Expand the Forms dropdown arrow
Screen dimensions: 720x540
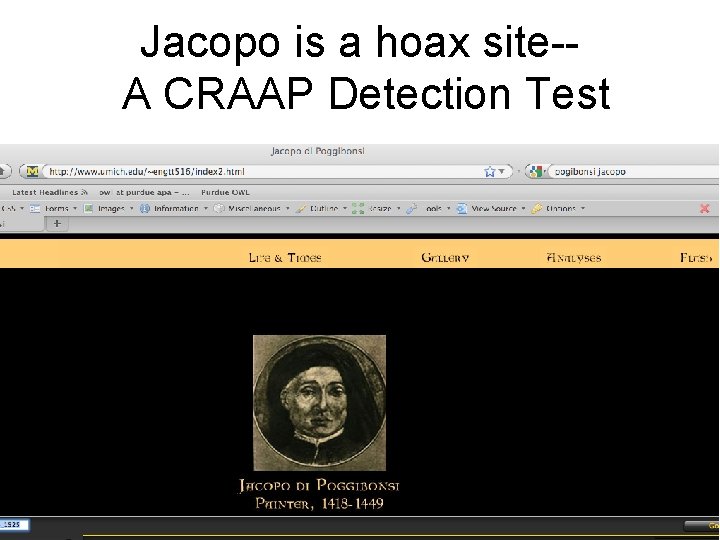(x=75, y=208)
